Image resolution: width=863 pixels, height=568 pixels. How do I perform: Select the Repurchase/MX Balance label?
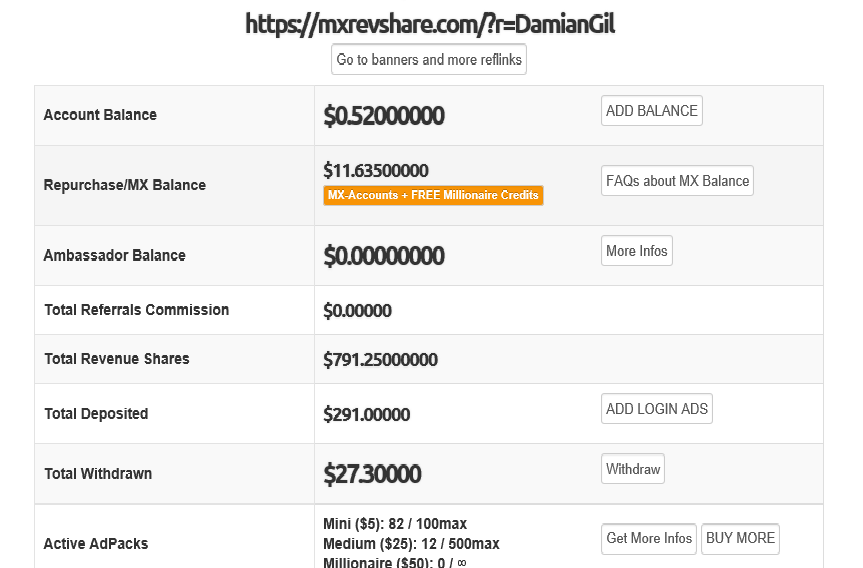124,185
